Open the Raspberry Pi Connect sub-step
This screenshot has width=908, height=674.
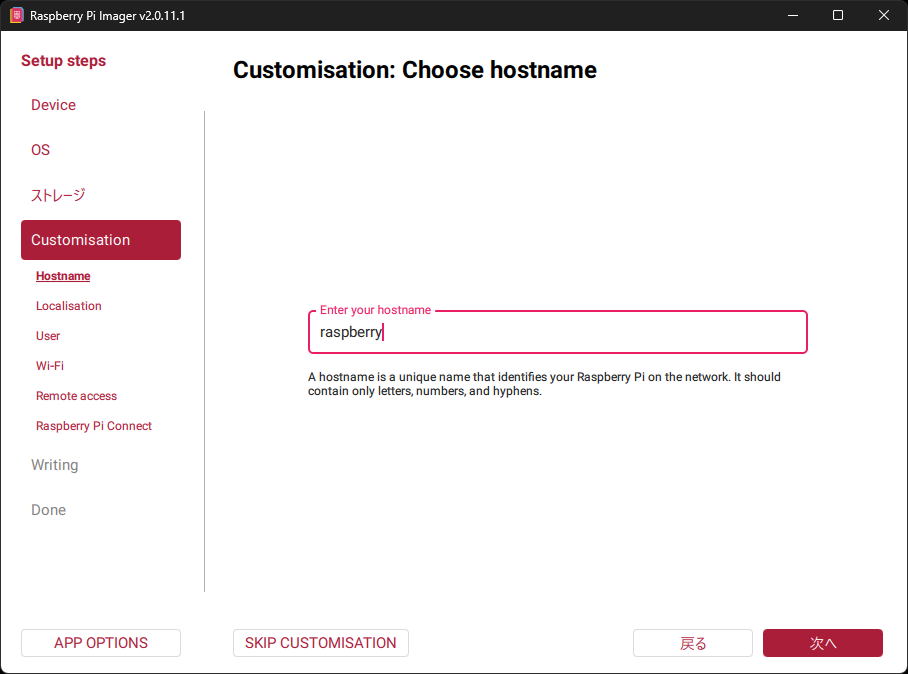point(94,426)
